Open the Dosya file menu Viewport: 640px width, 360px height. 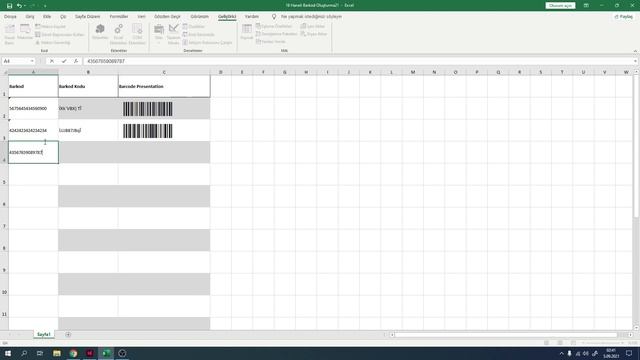[x=10, y=17]
